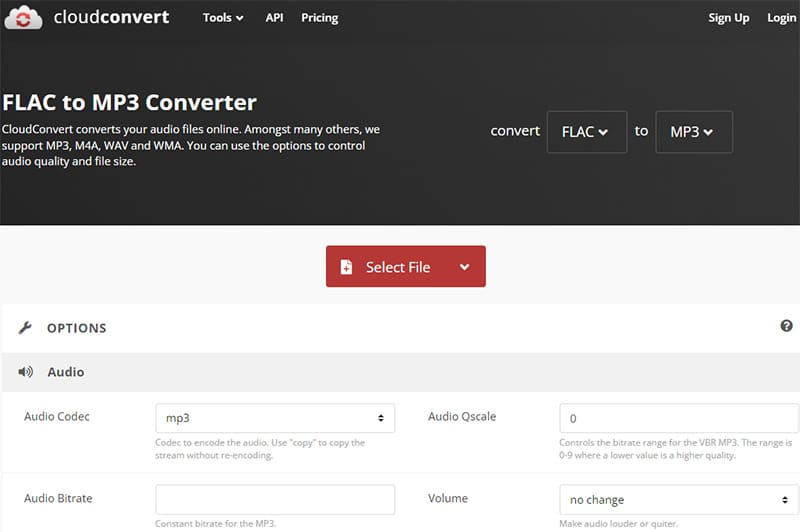The width and height of the screenshot is (800, 532).
Task: Click the Audio Bitrate label
Action: (x=58, y=498)
